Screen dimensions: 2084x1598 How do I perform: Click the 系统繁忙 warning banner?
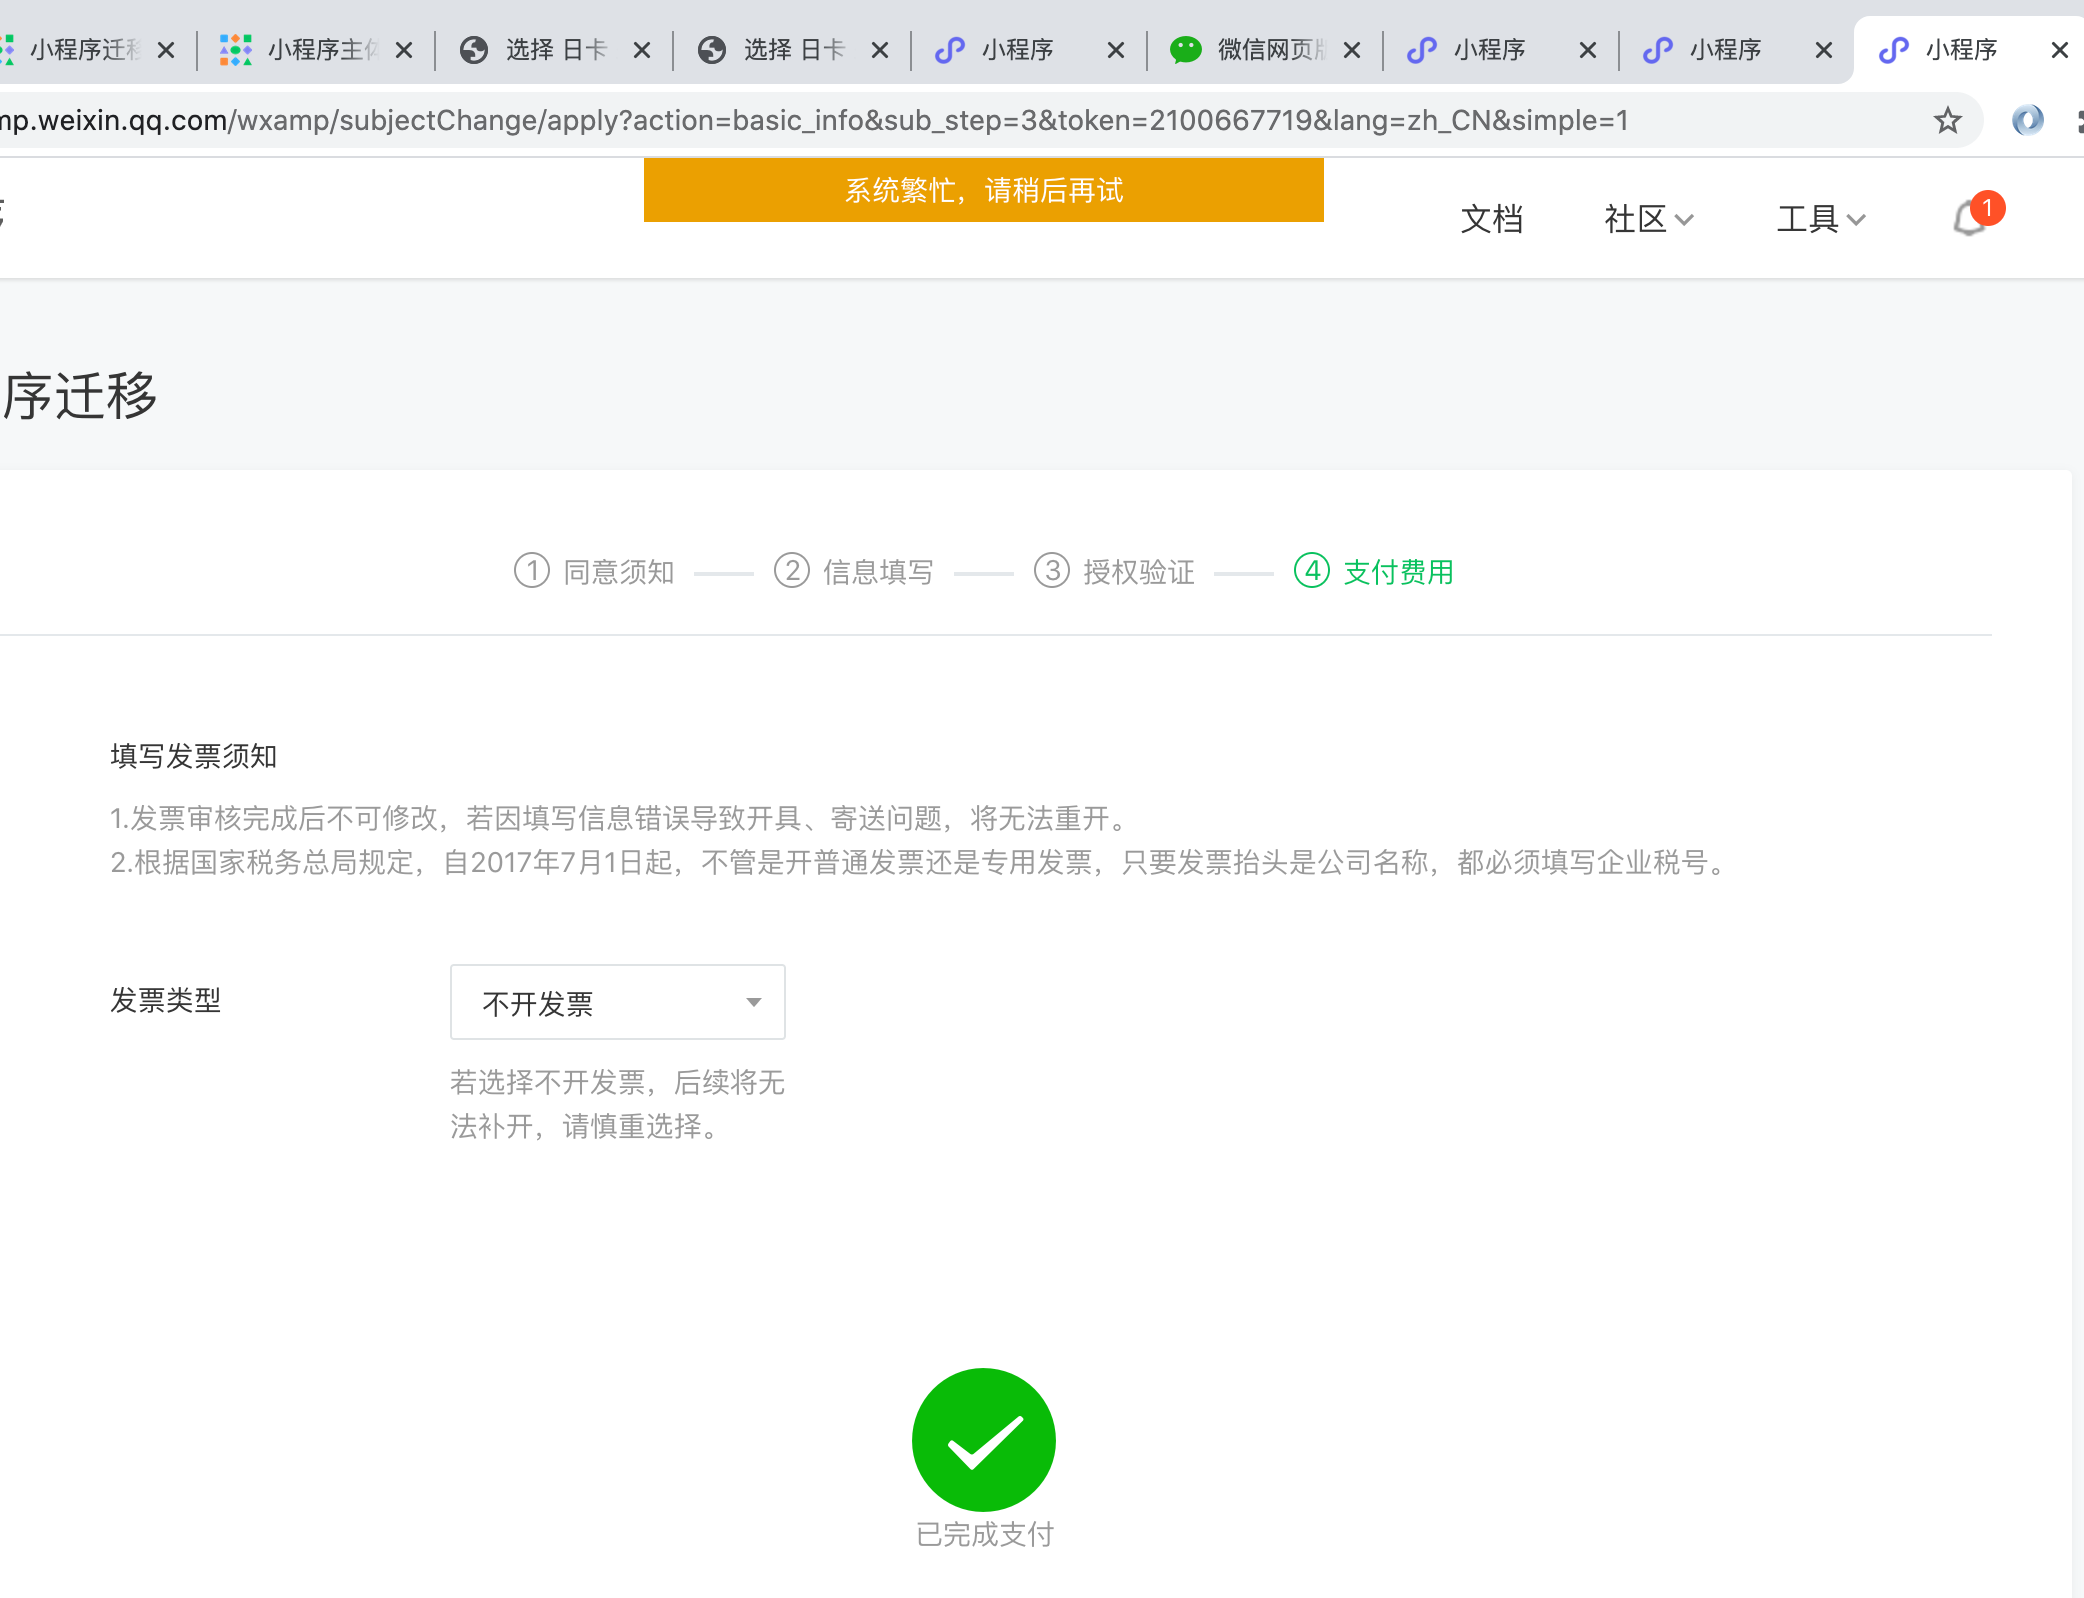point(983,190)
